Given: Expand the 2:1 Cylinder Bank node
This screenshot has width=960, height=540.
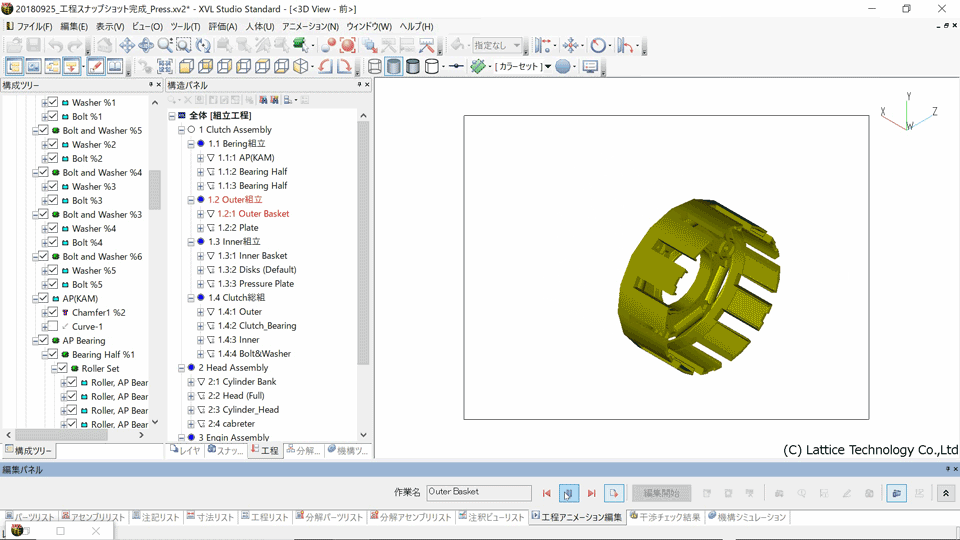Looking at the screenshot, I should point(191,382).
